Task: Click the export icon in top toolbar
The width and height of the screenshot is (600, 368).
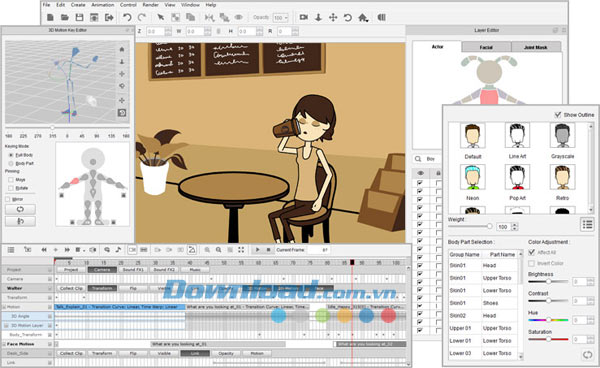Action: point(109,18)
